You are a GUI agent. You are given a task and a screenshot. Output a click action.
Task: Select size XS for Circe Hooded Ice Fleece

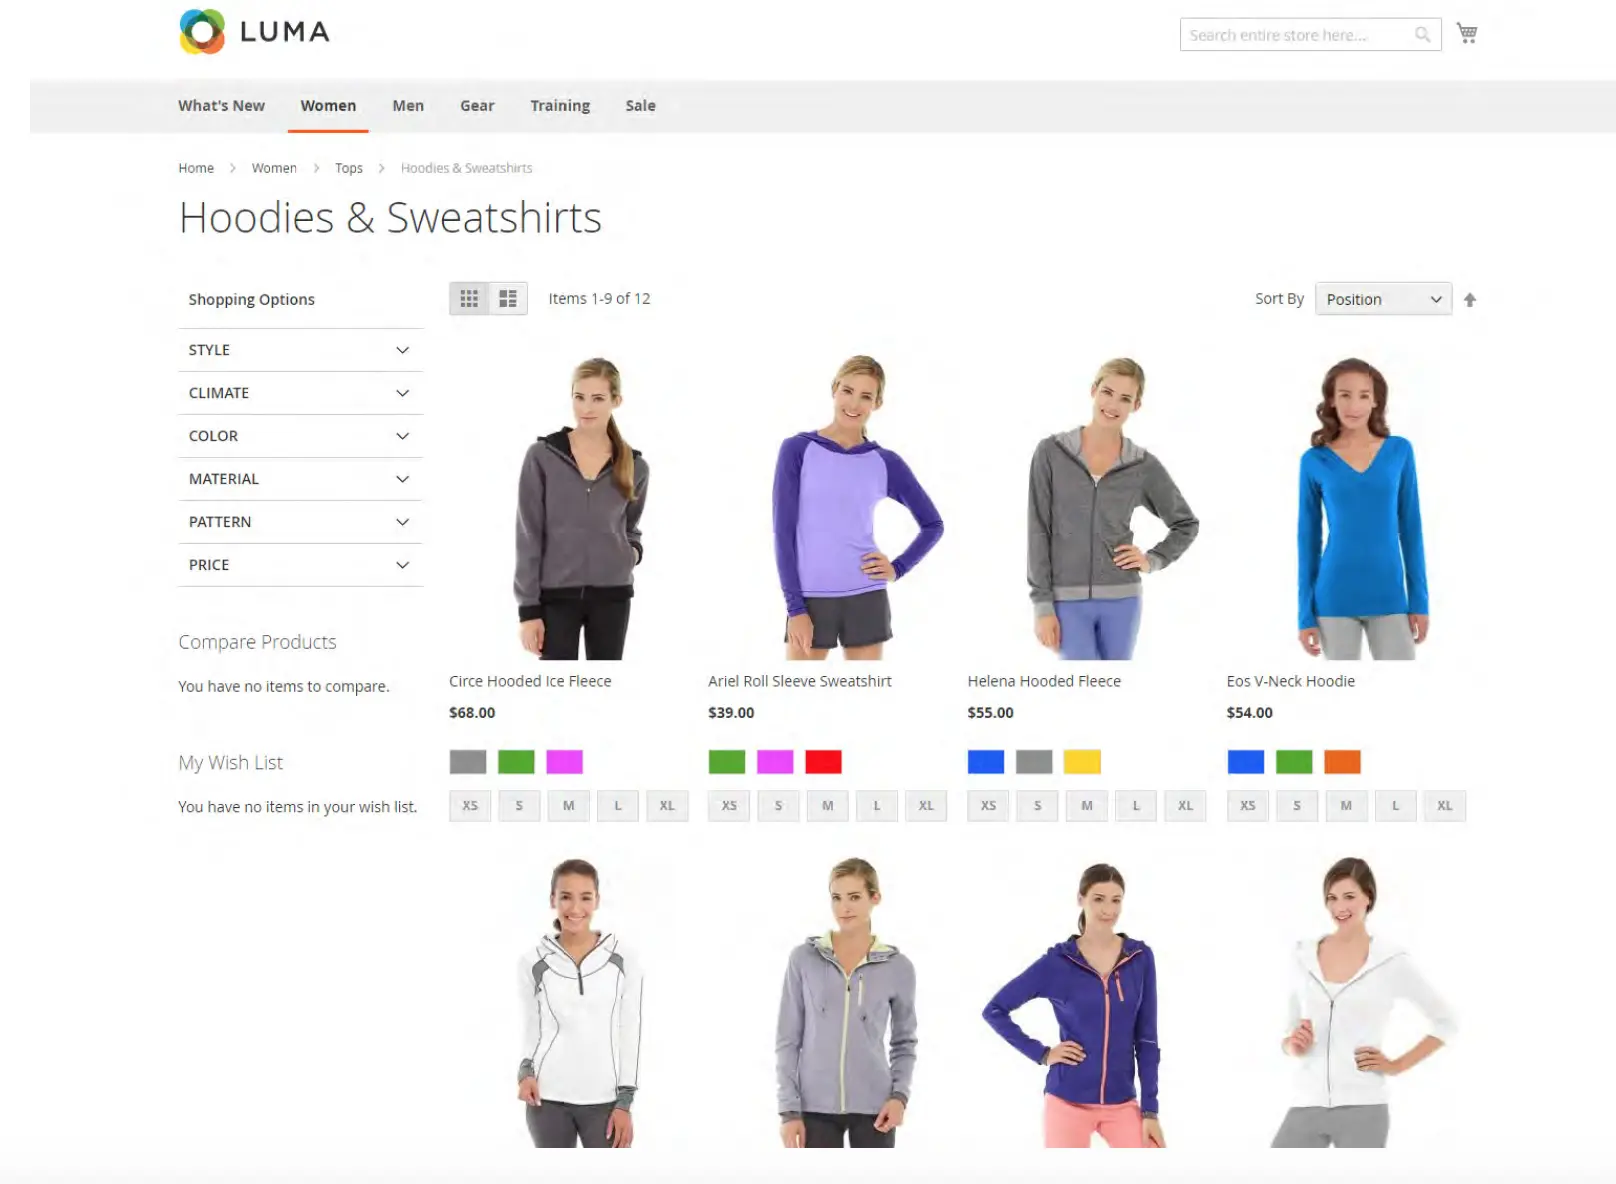tap(470, 805)
